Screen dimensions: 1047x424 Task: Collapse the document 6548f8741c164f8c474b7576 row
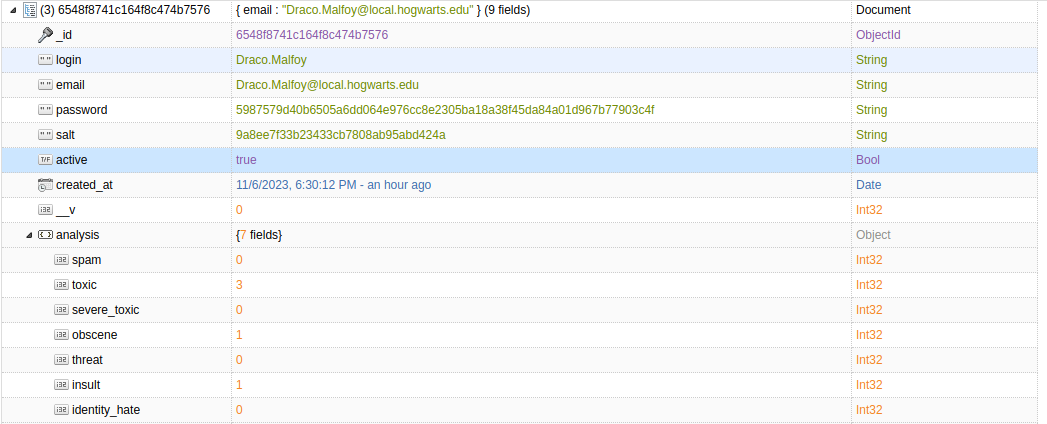[x=13, y=10]
